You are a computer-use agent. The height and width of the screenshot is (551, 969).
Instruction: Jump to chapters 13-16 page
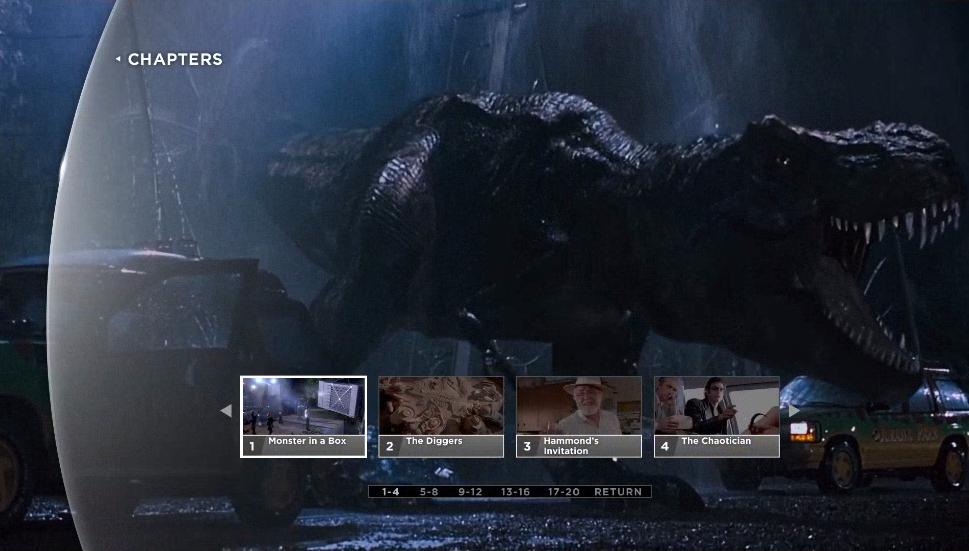tap(515, 492)
